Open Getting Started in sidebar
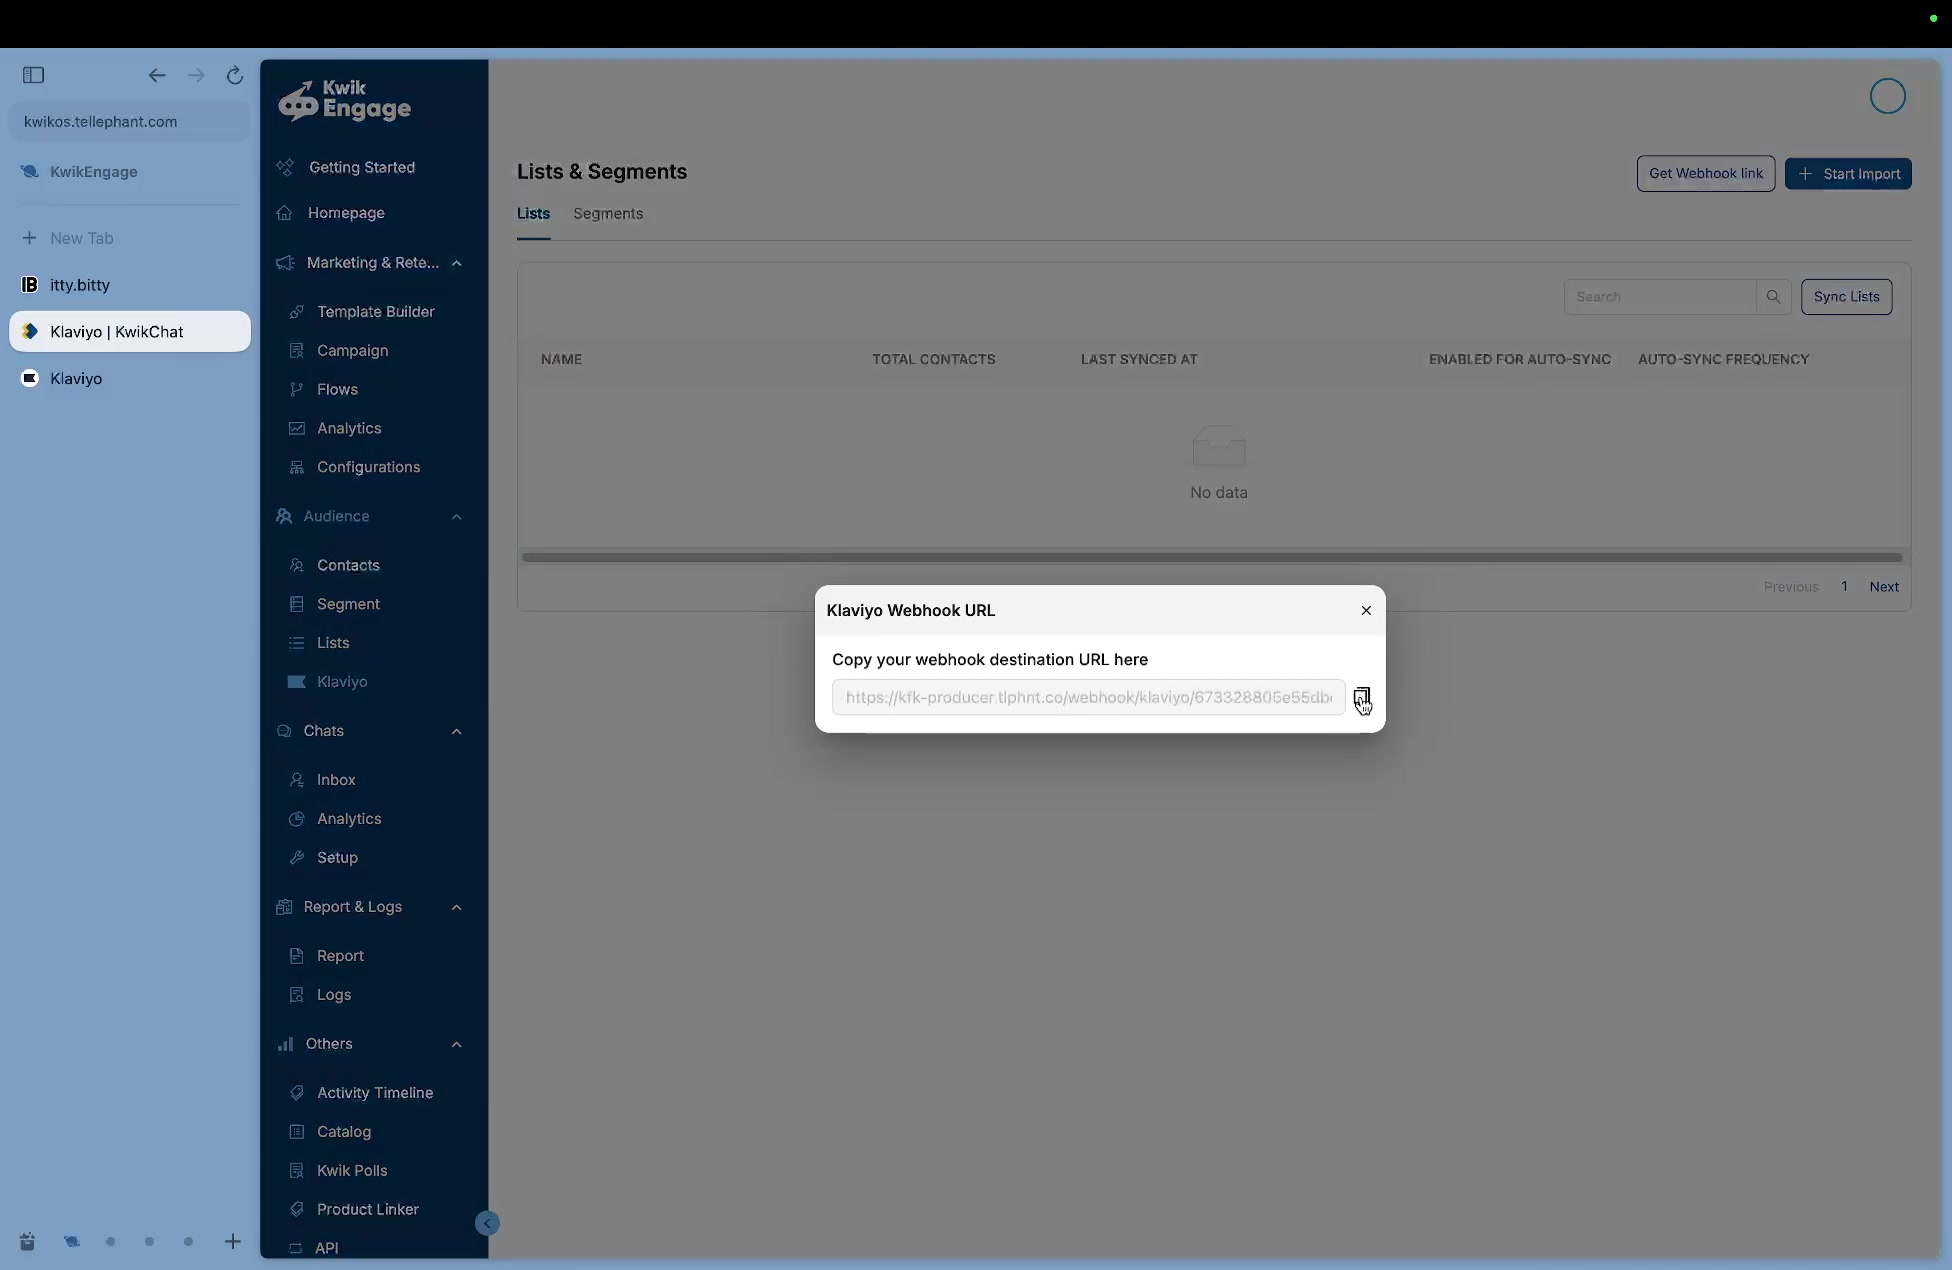The width and height of the screenshot is (1952, 1270). [x=361, y=167]
